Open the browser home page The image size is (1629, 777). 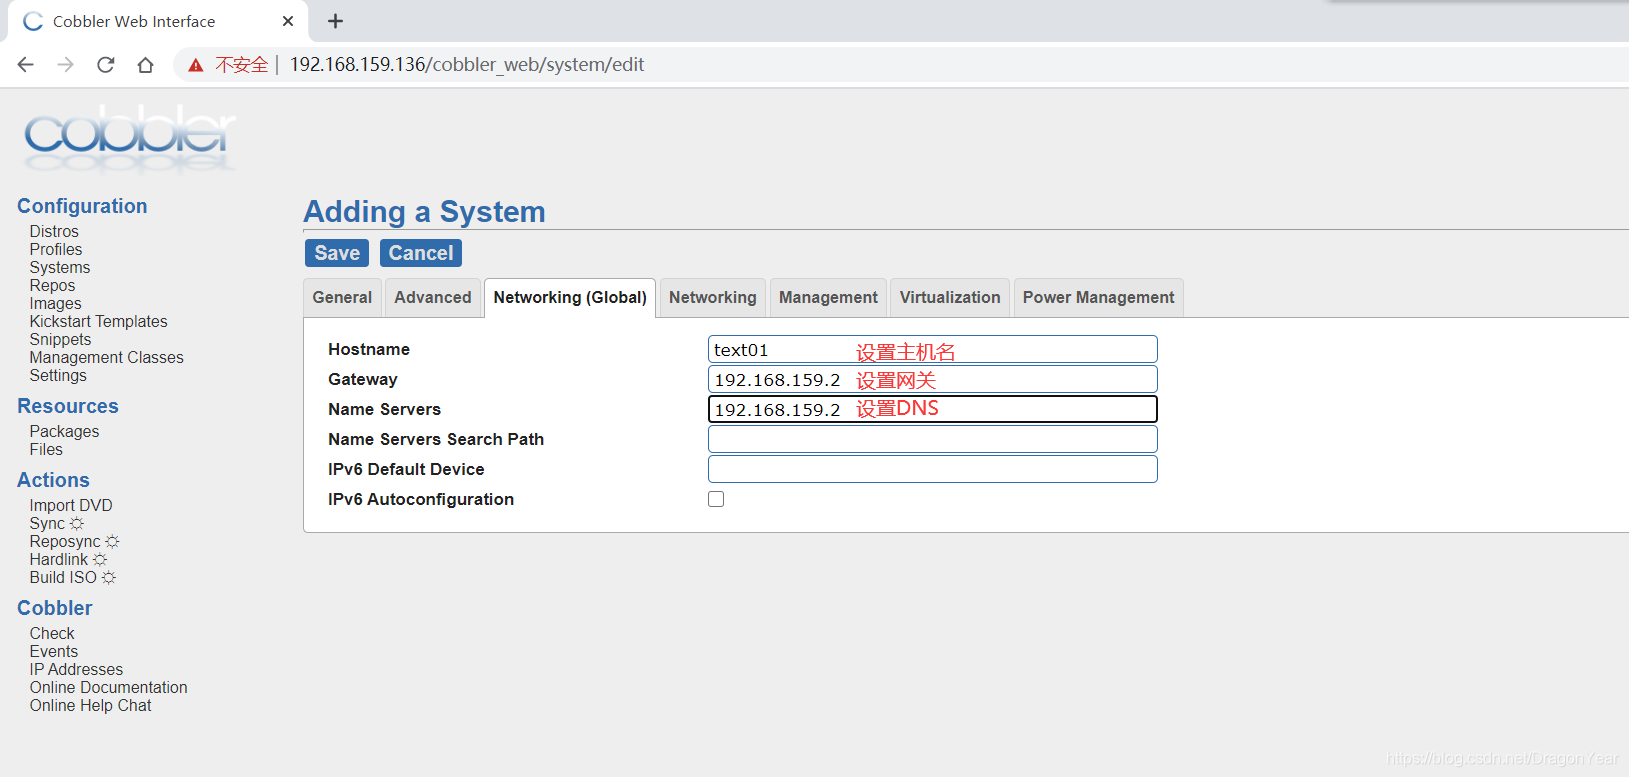(x=146, y=65)
